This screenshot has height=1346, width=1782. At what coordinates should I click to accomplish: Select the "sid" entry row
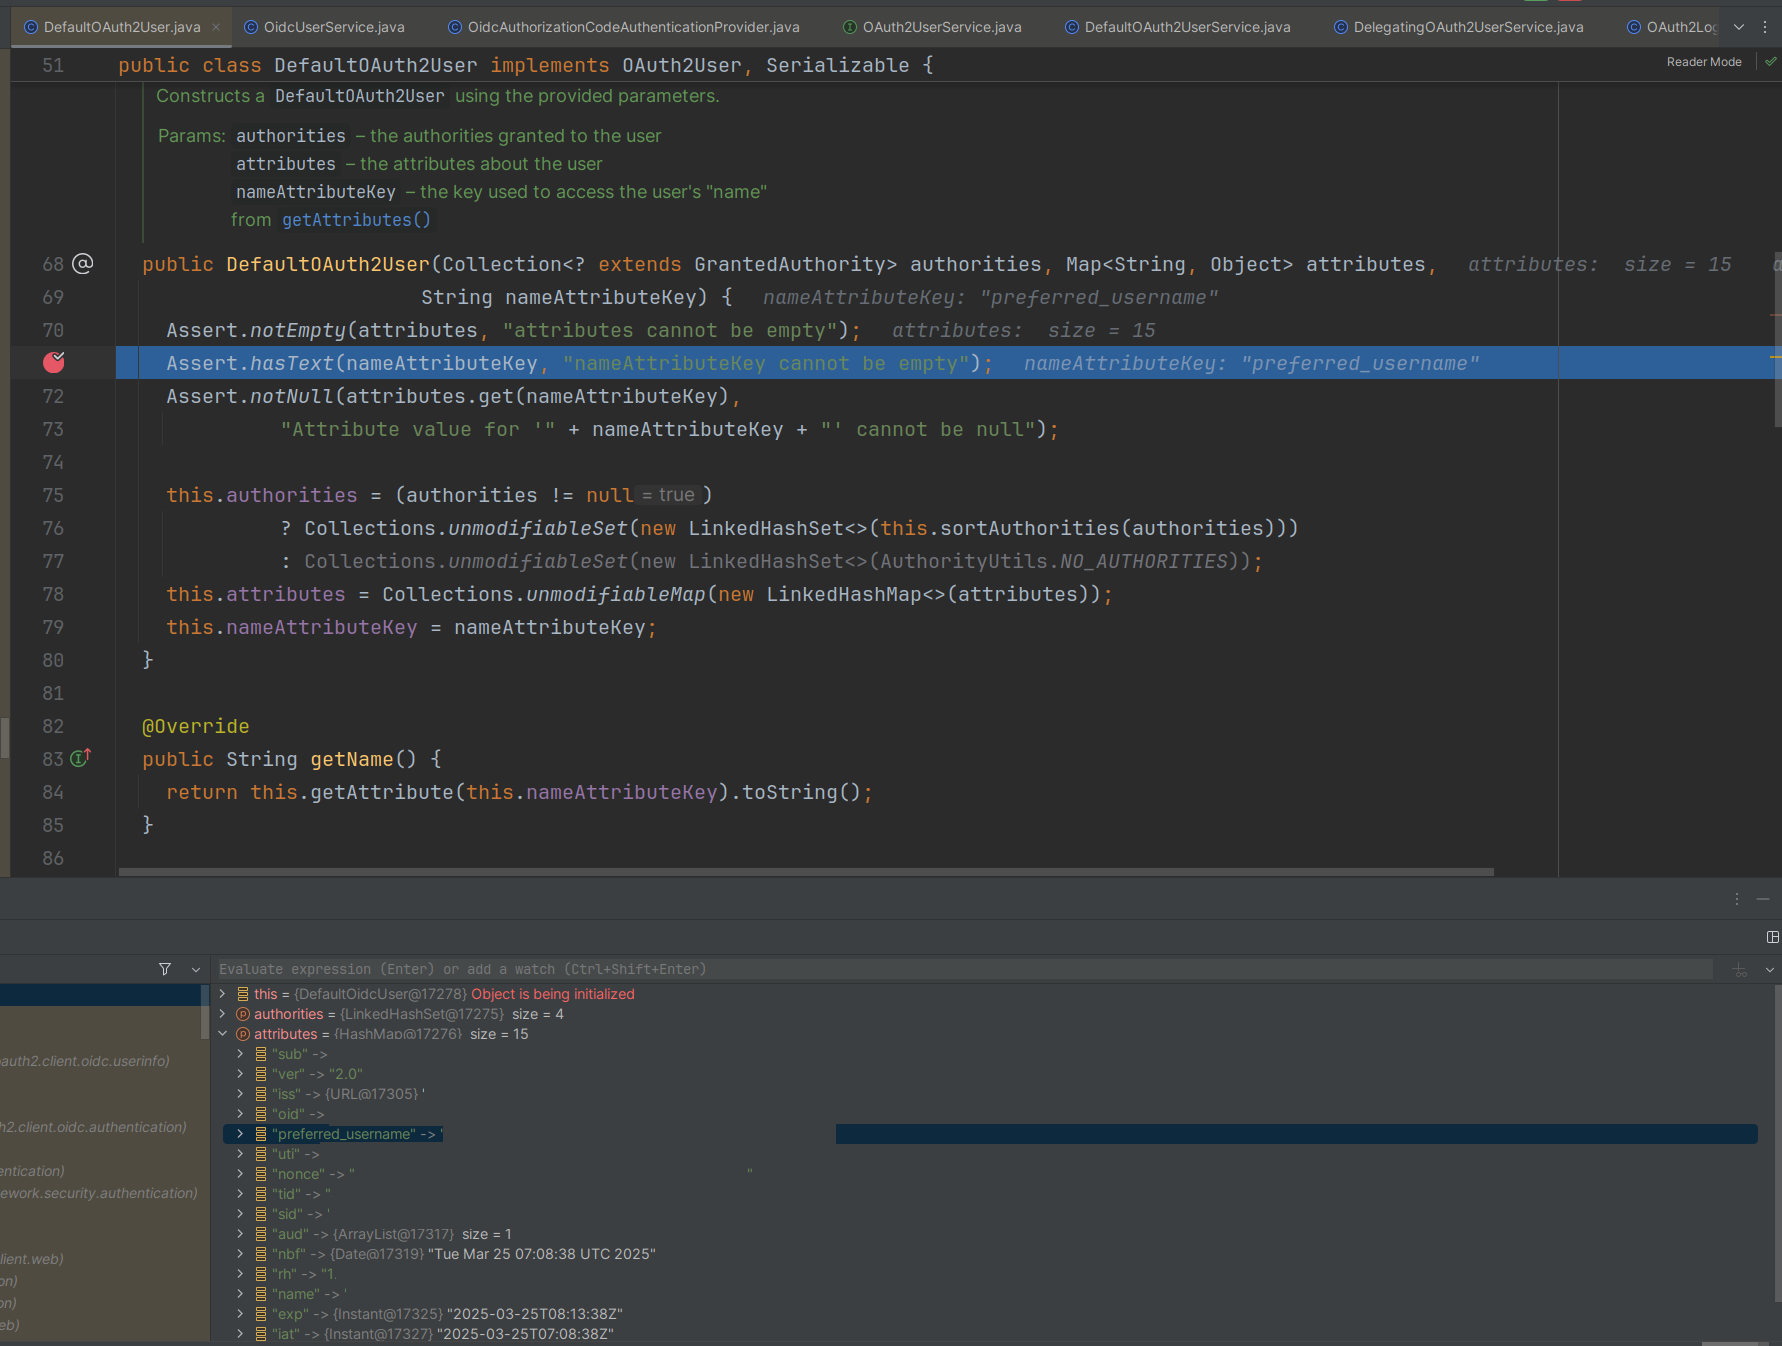point(990,1214)
